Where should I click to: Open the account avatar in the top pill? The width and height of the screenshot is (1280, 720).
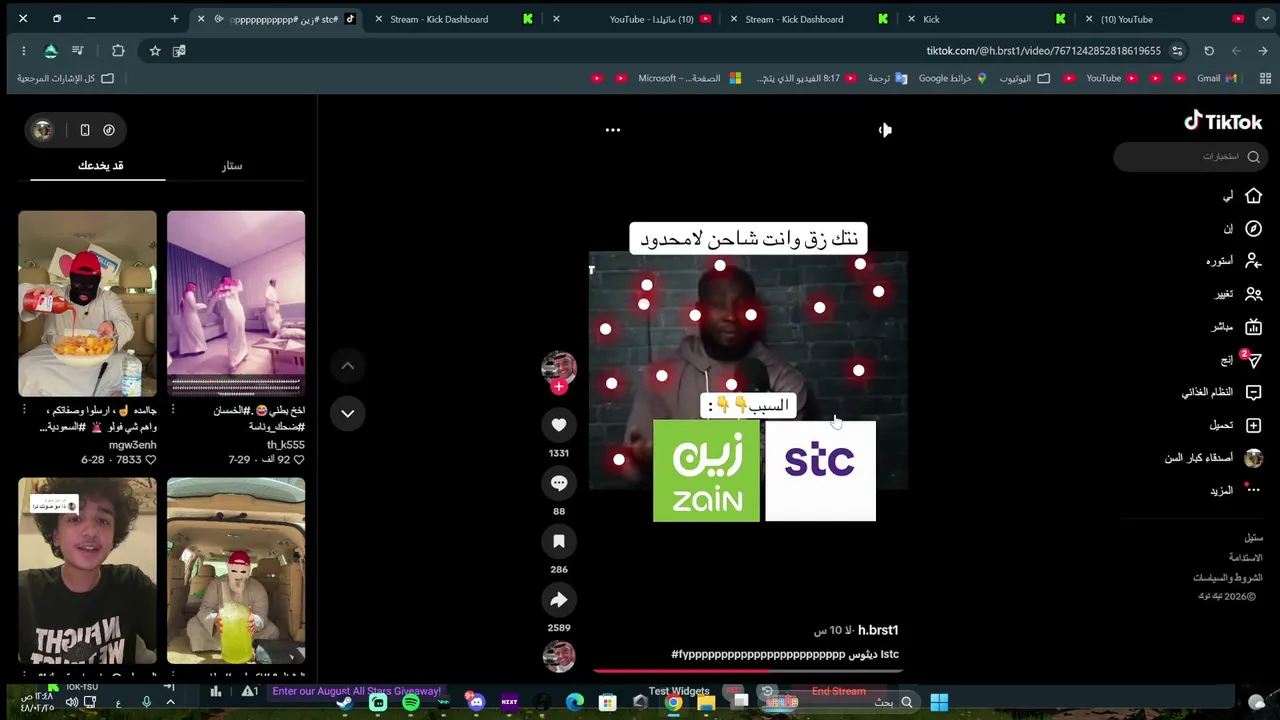tap(42, 130)
